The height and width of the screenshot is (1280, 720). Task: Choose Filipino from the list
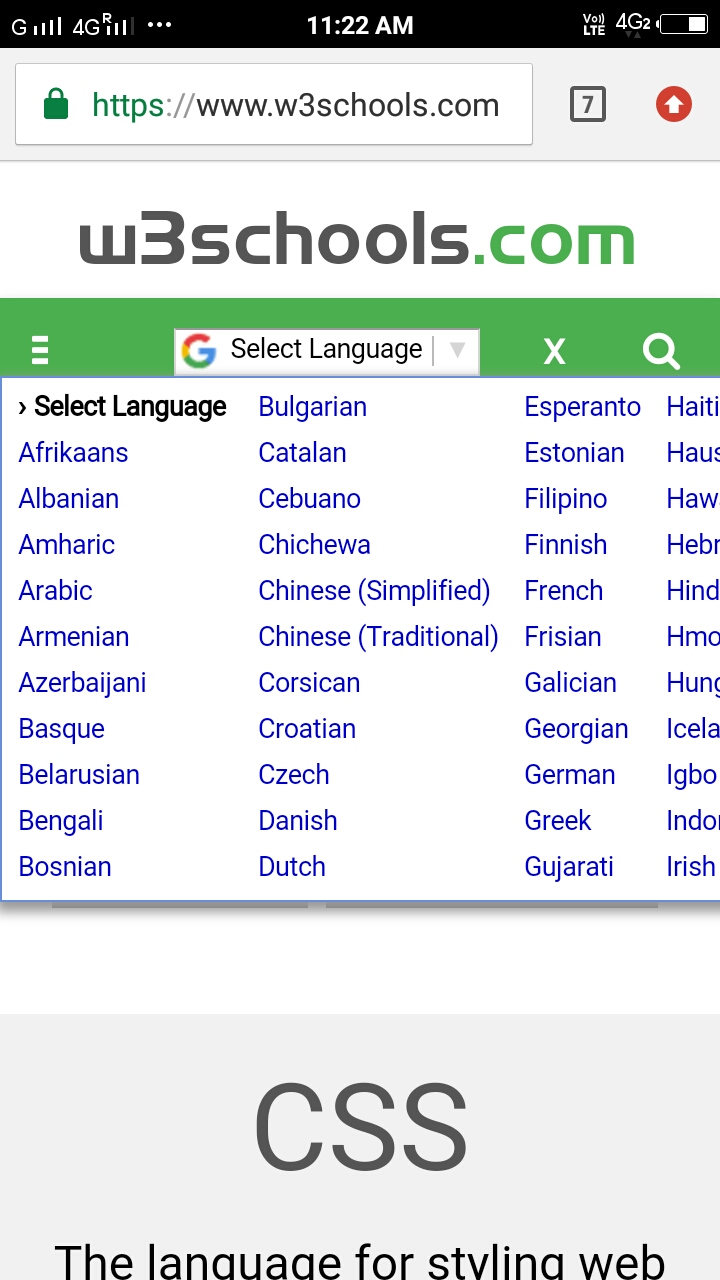coord(566,499)
